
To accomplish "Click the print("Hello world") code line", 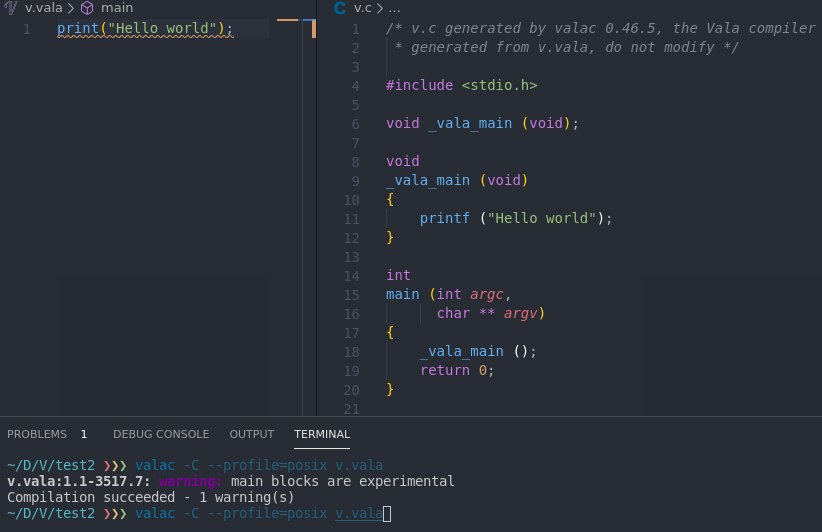I will point(145,28).
